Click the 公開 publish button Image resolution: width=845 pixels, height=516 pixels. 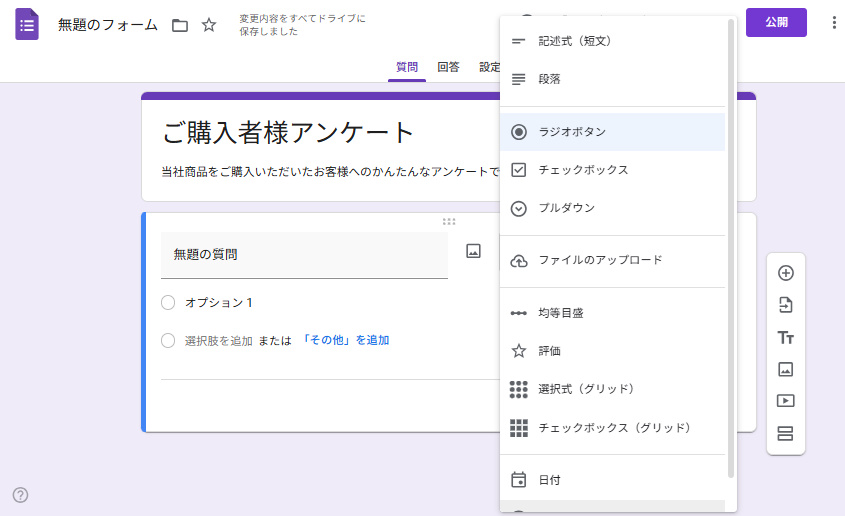[776, 23]
